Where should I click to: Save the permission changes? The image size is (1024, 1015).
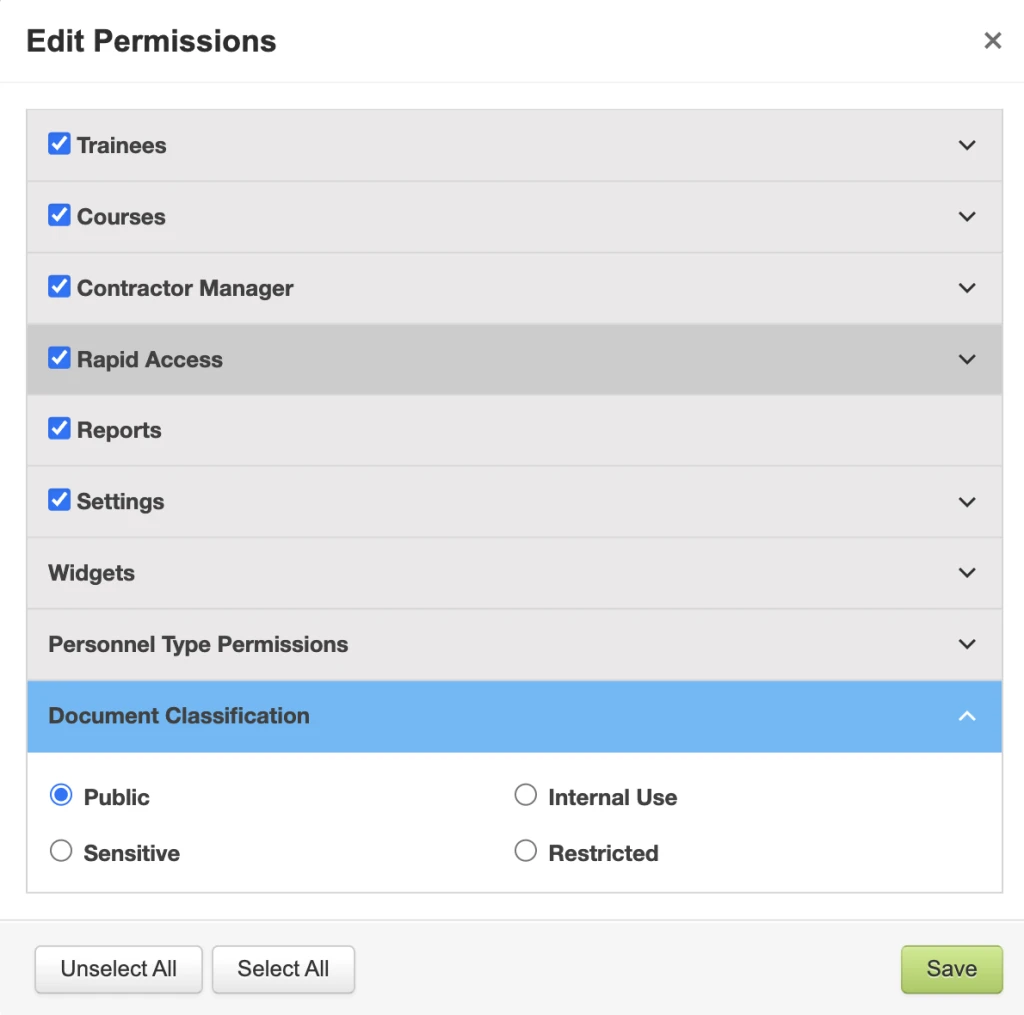pos(952,969)
